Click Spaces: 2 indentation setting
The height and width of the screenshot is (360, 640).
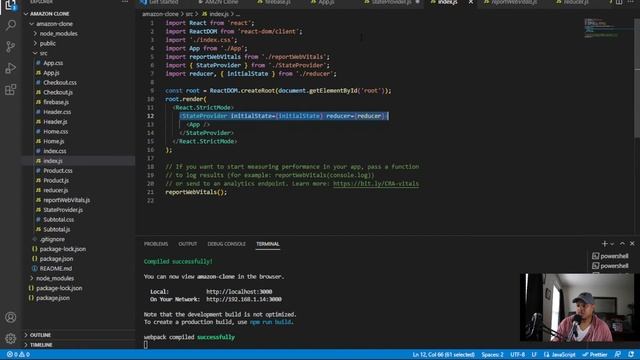click(x=492, y=354)
